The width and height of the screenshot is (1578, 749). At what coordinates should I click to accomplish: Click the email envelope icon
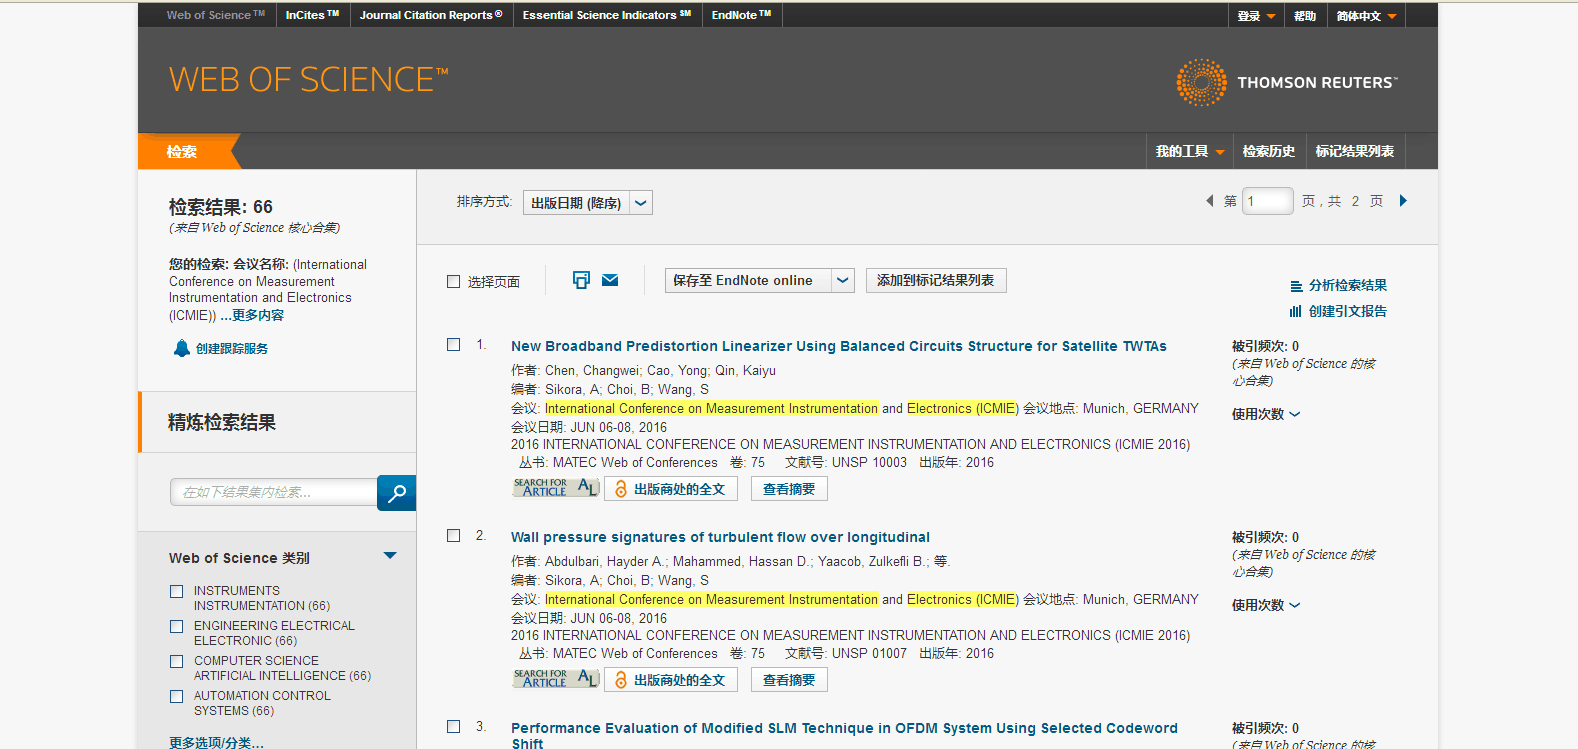(x=610, y=280)
